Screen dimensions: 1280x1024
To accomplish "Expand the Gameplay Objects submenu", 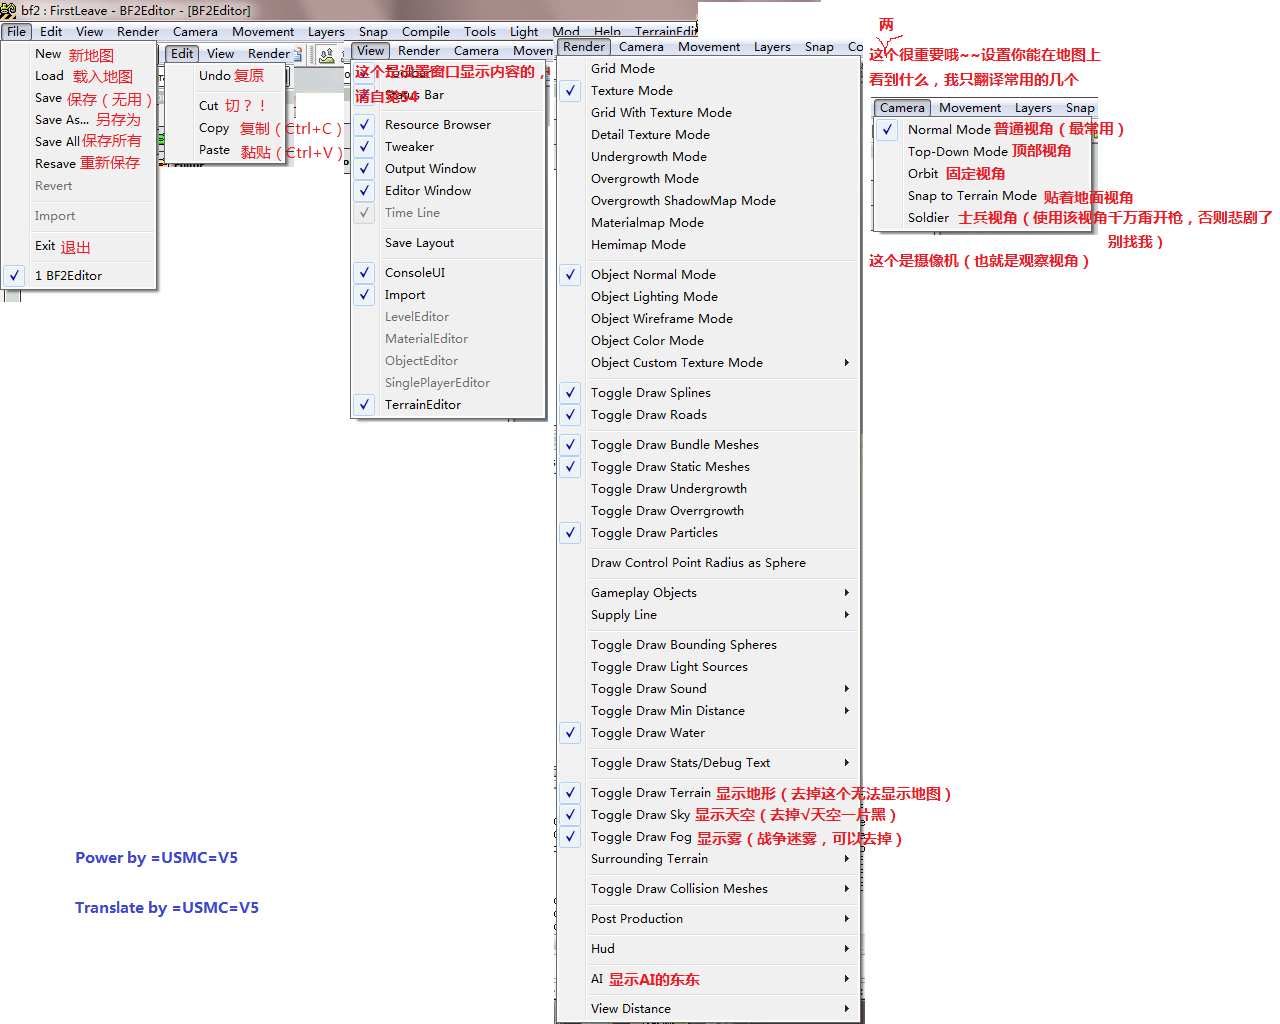I will [708, 593].
